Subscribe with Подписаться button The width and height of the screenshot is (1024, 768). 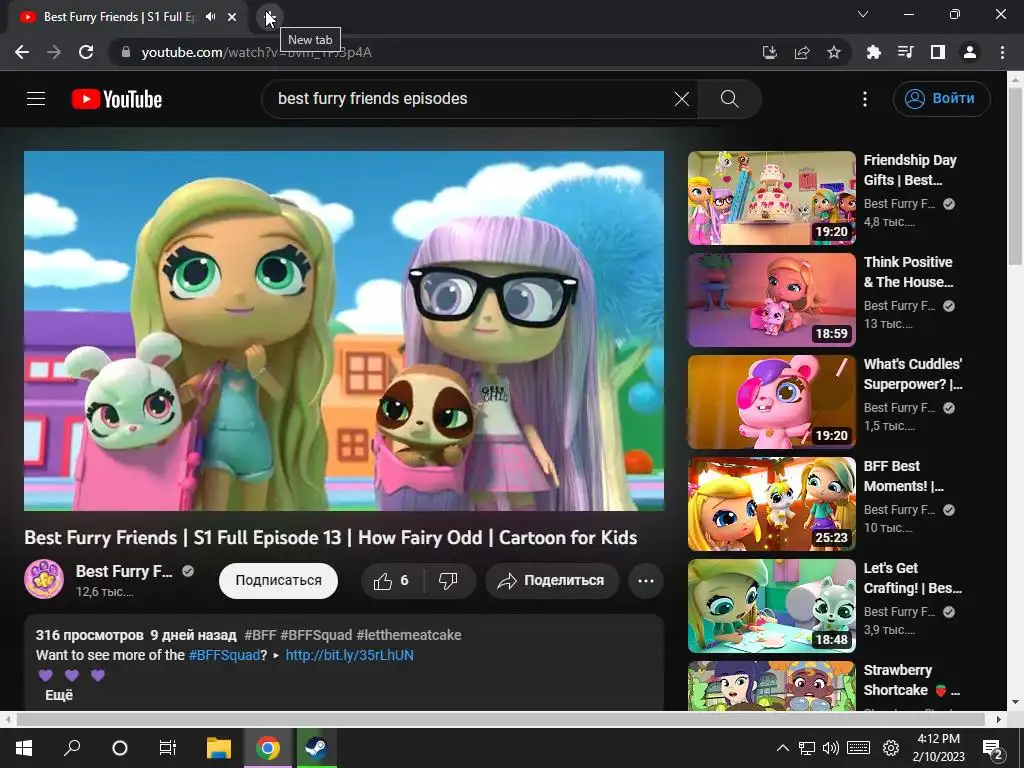(x=278, y=581)
